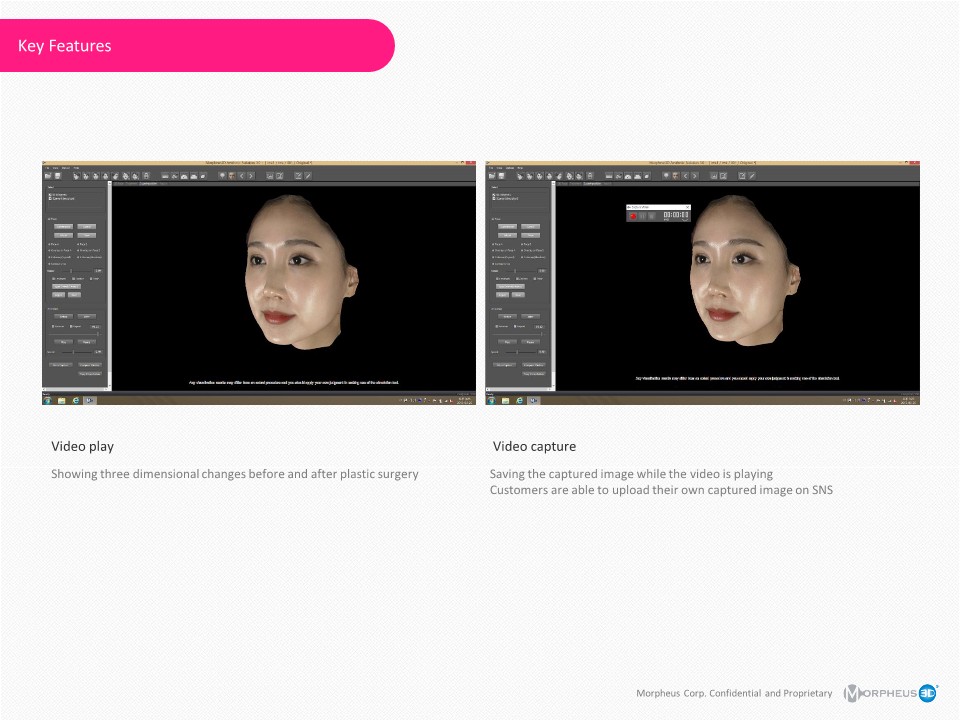The image size is (960, 720).
Task: Open the File menu in Video play window
Action: (46, 167)
